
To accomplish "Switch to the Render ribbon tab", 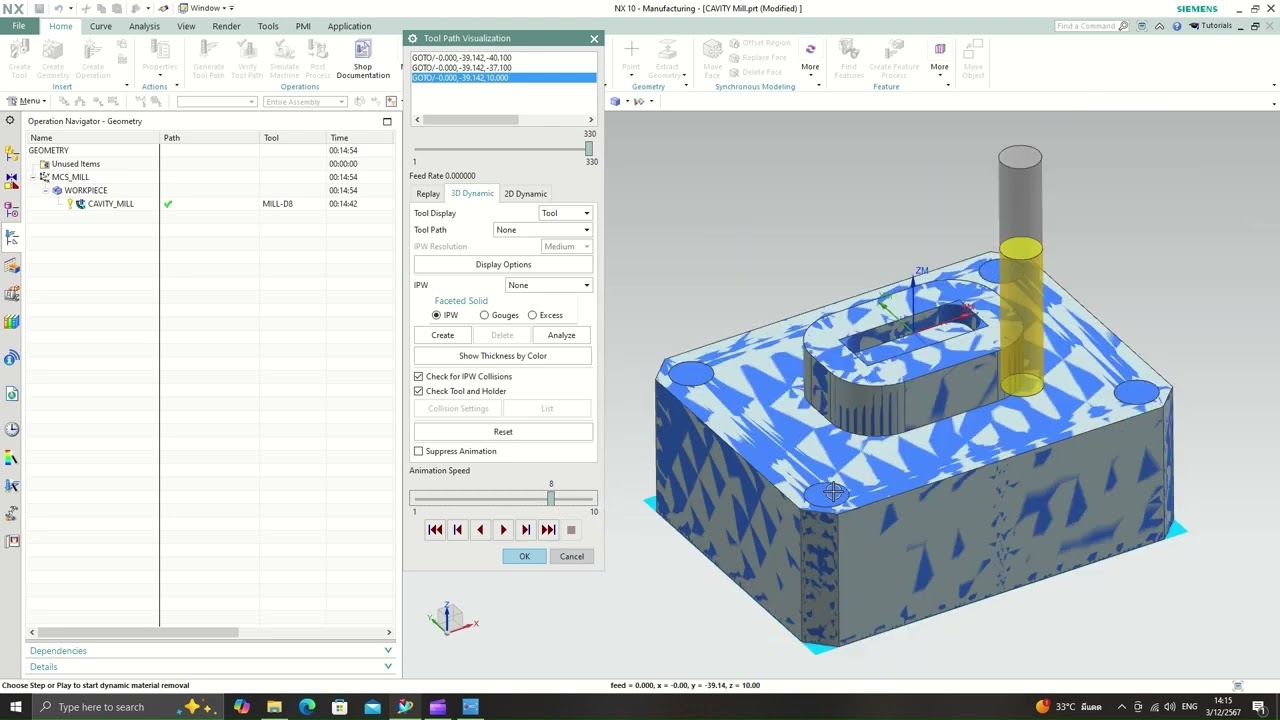I will pyautogui.click(x=226, y=26).
